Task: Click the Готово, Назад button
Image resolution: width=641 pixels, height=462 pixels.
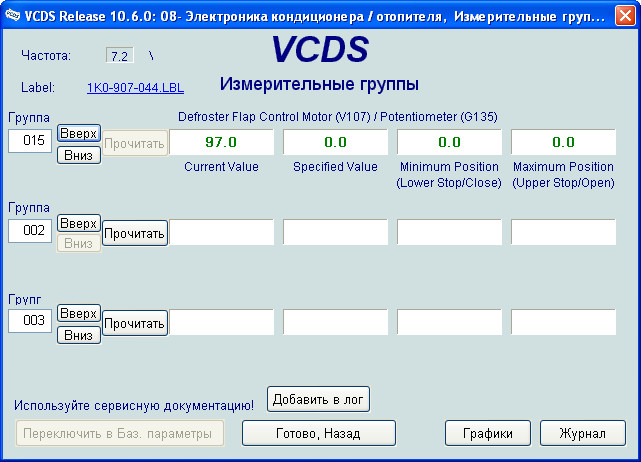Action: (320, 434)
